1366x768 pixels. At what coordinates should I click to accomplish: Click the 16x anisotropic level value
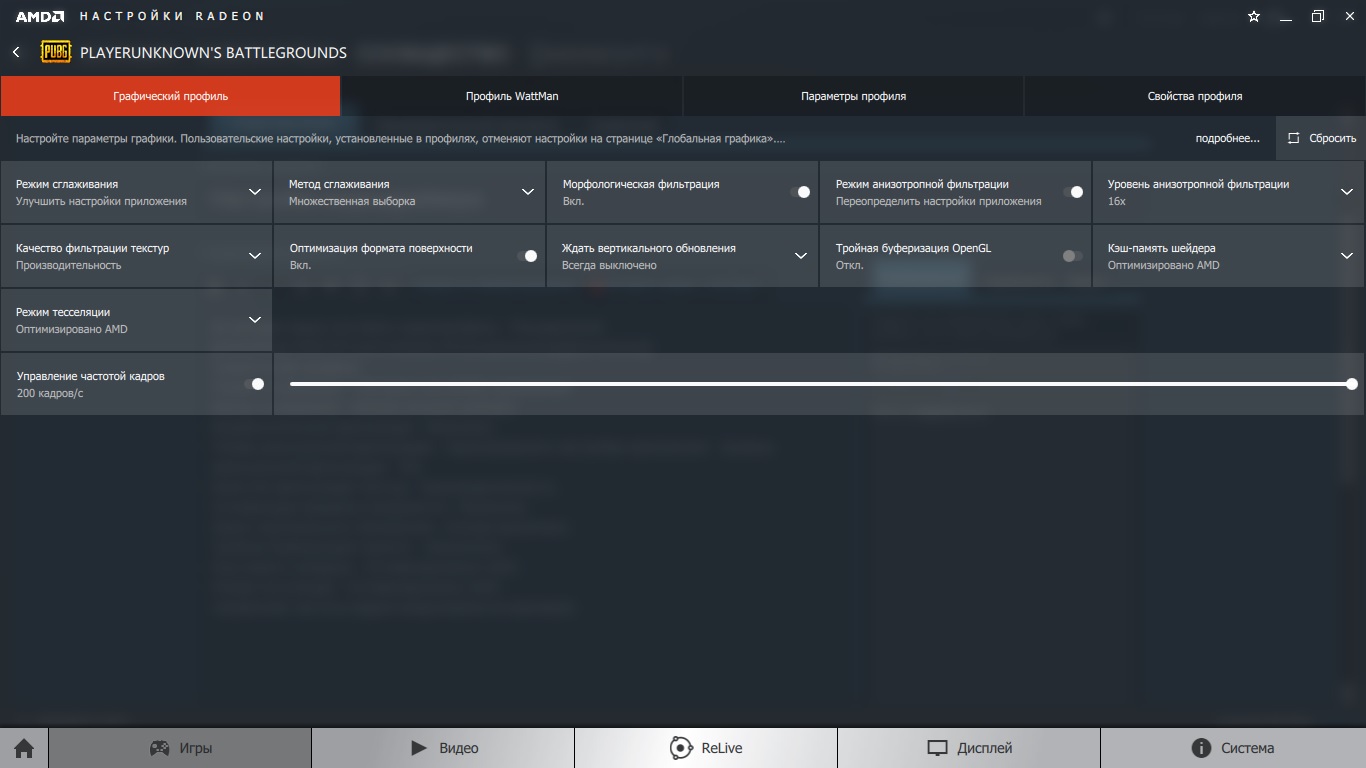click(x=1116, y=201)
